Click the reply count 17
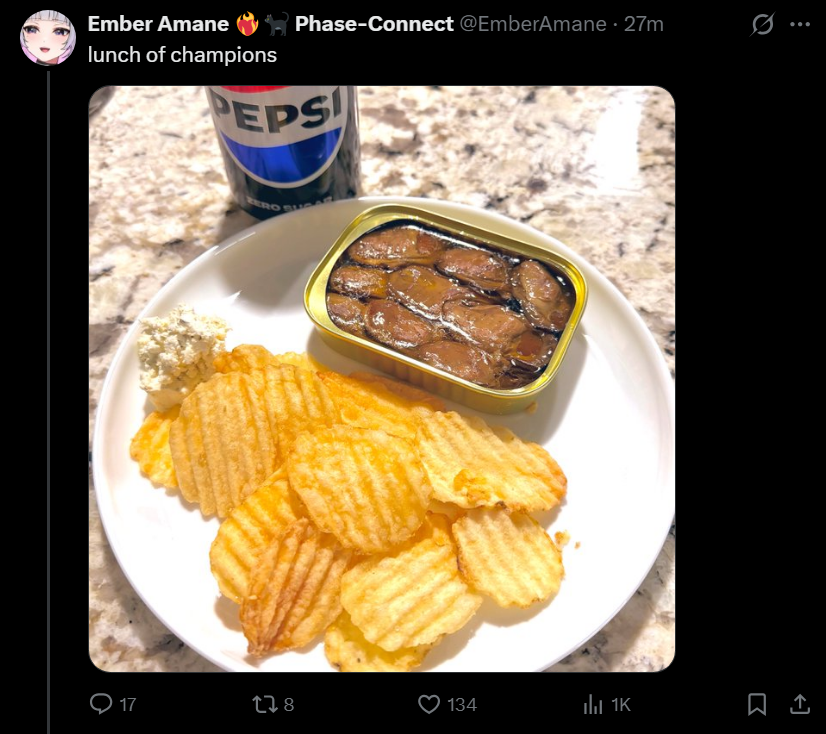The height and width of the screenshot is (734, 826). (x=128, y=704)
